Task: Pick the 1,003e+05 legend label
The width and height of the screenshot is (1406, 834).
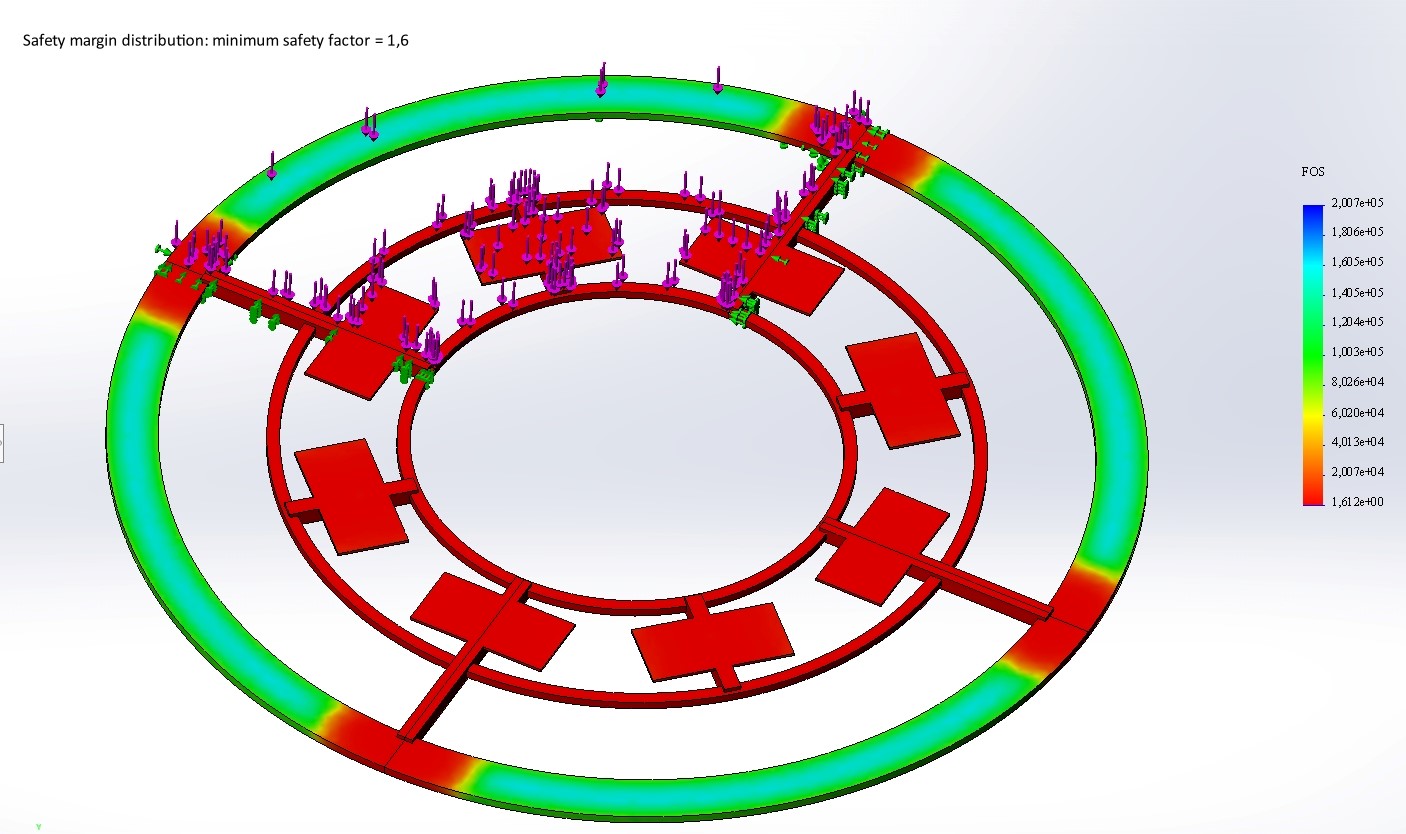Action: [x=1354, y=352]
